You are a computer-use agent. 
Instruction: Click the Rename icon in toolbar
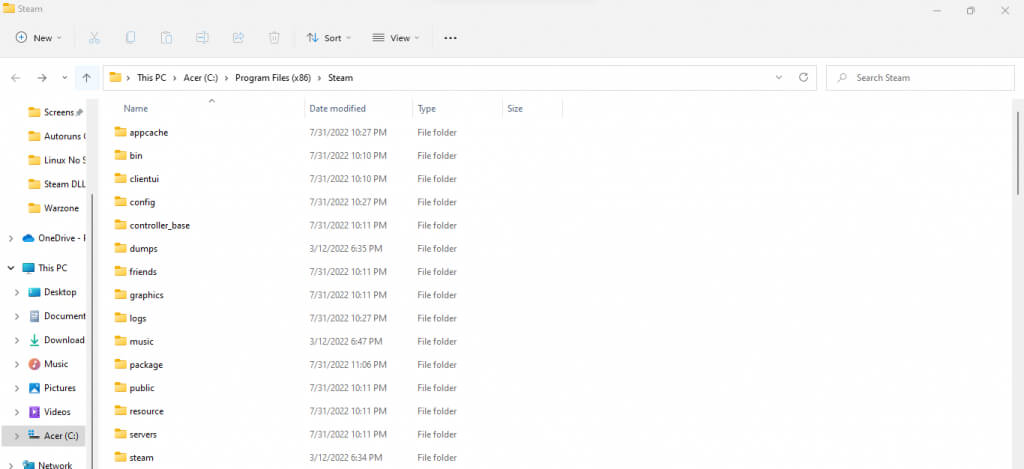pos(202,38)
